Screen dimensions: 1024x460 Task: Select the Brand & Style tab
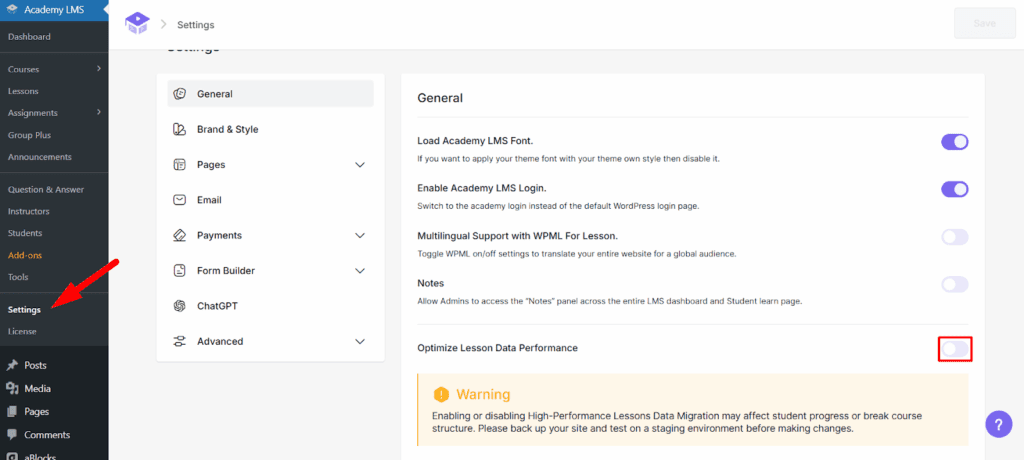[271, 129]
